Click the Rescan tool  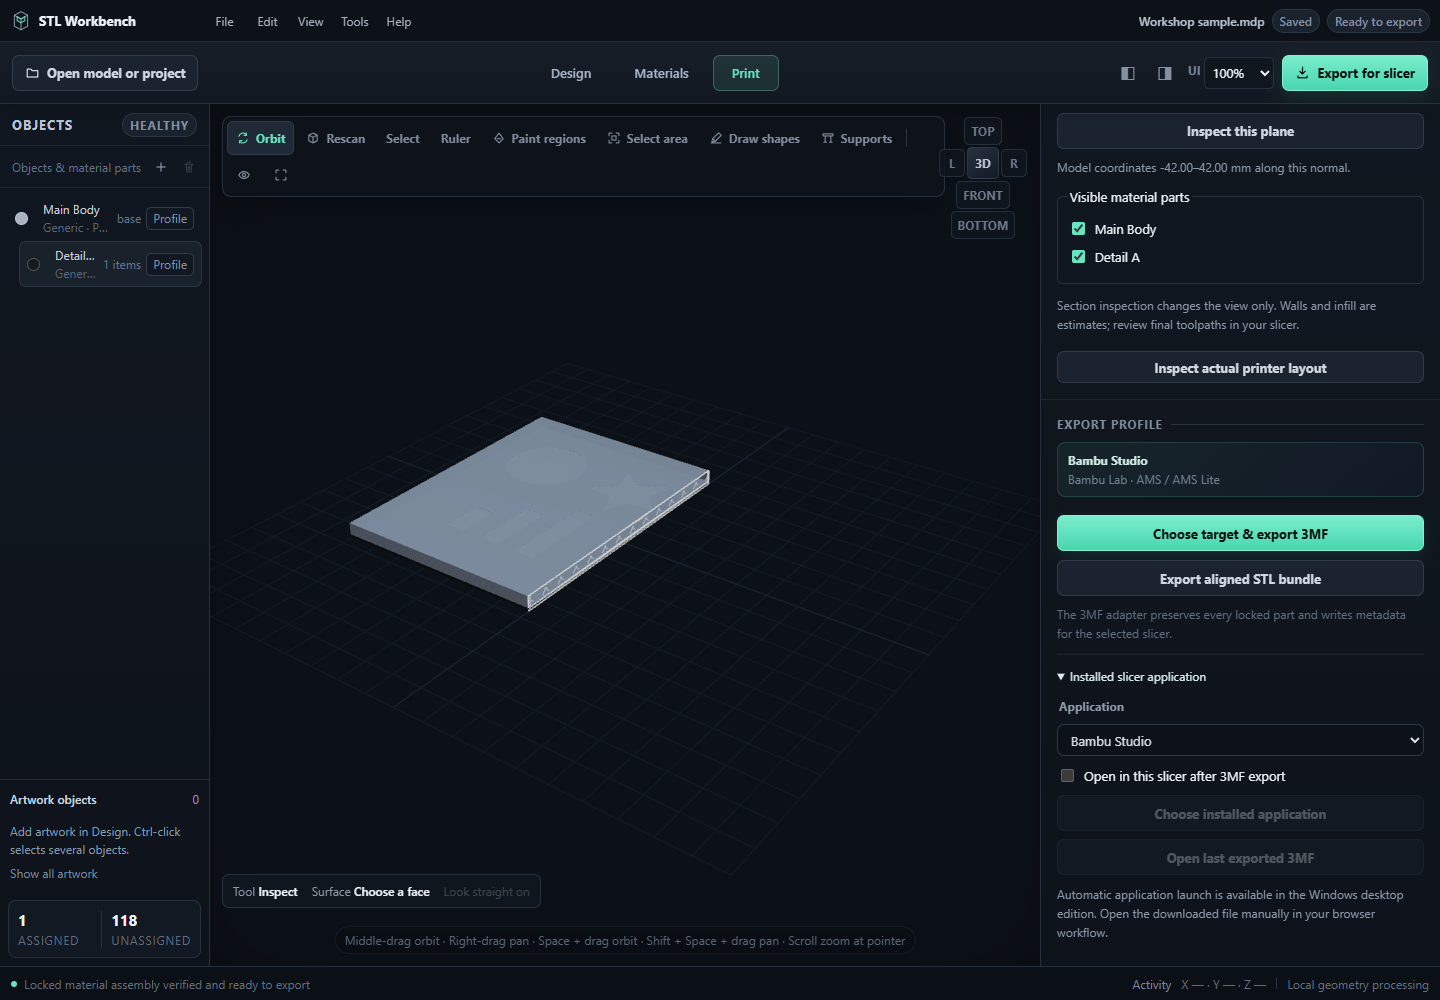[x=336, y=138]
